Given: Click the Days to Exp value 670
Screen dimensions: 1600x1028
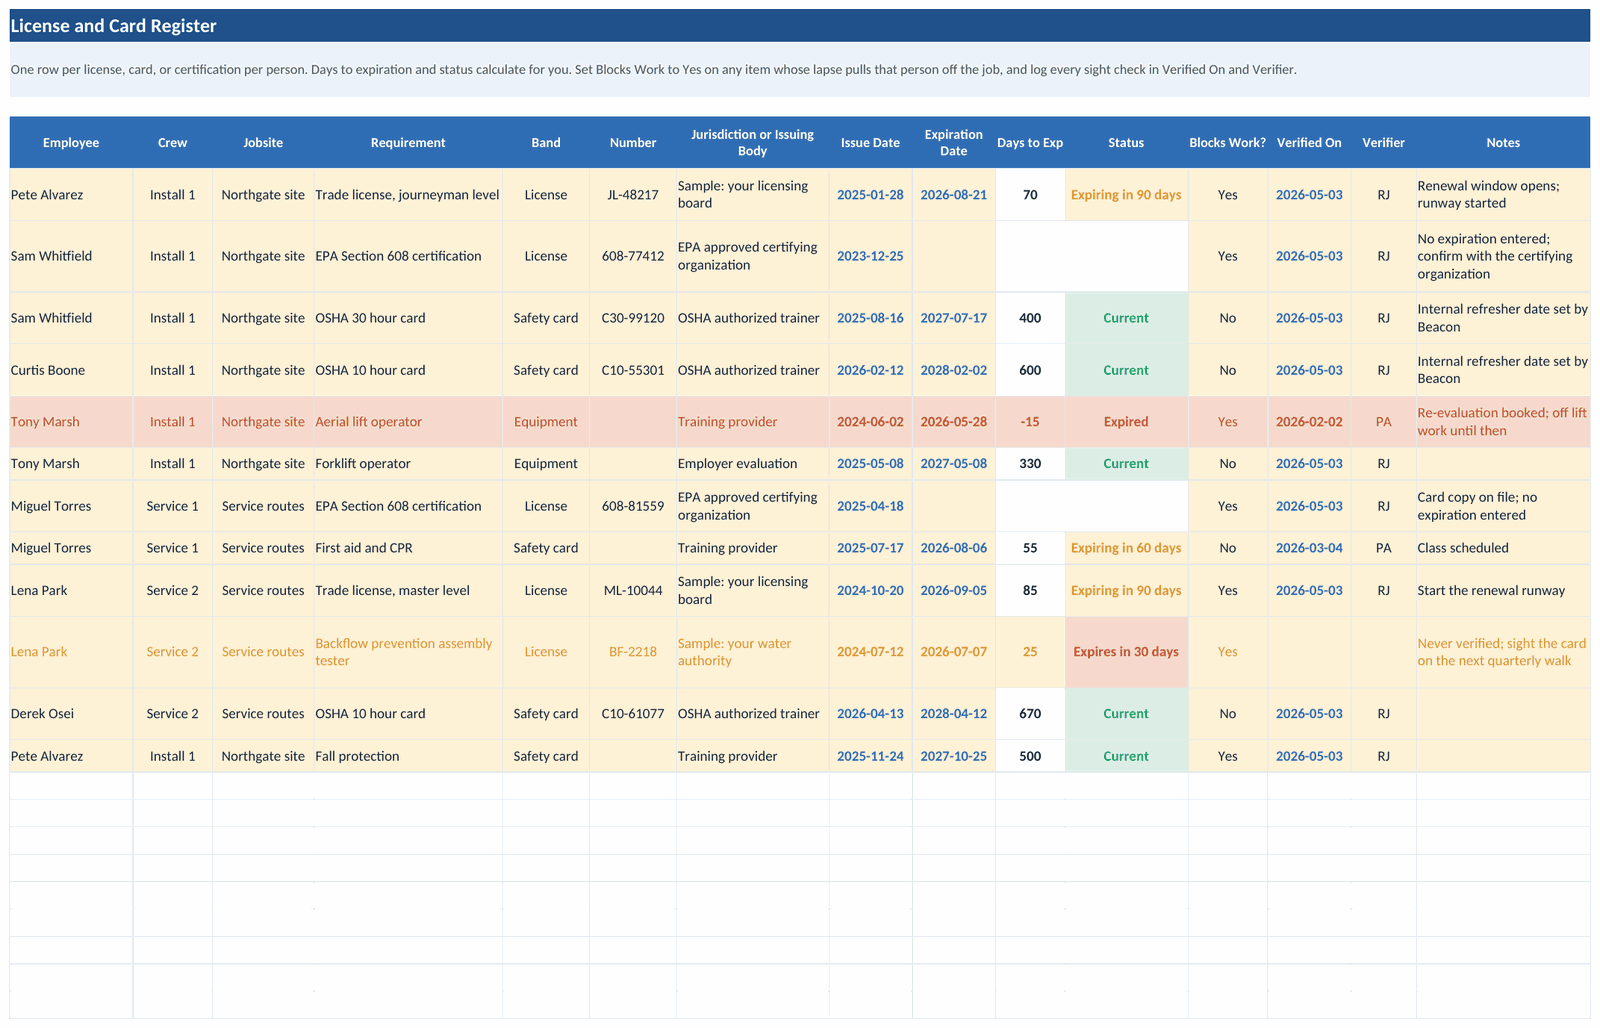Looking at the screenshot, I should [1030, 714].
